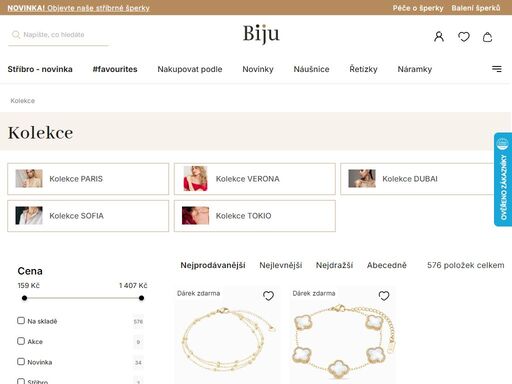
Task: Open the Ověřeno zákazníky side badge
Action: pos(503,180)
